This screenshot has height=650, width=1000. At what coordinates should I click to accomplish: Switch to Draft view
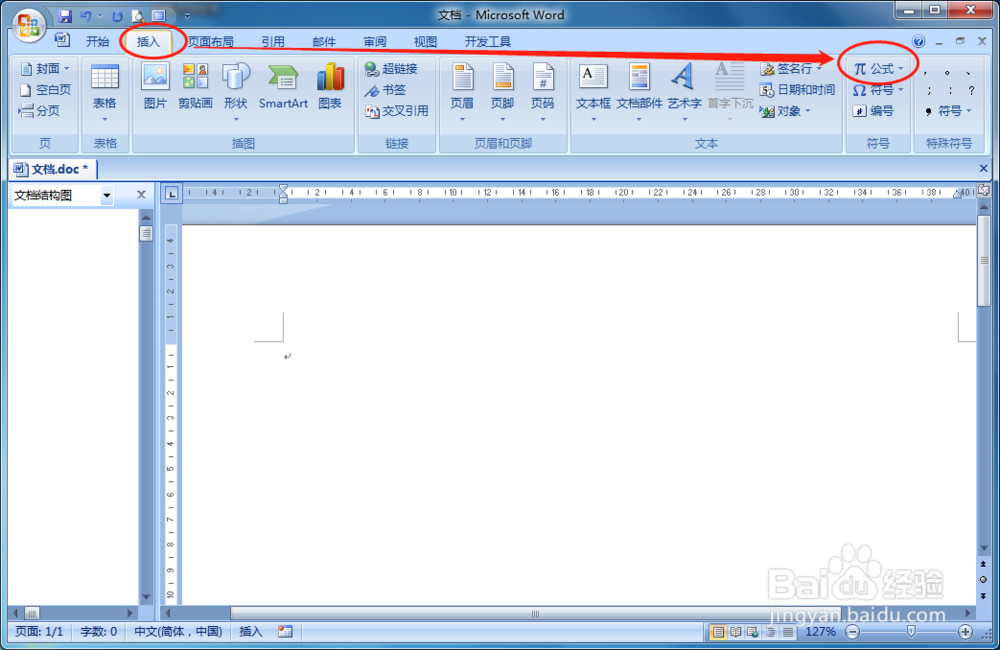click(788, 632)
